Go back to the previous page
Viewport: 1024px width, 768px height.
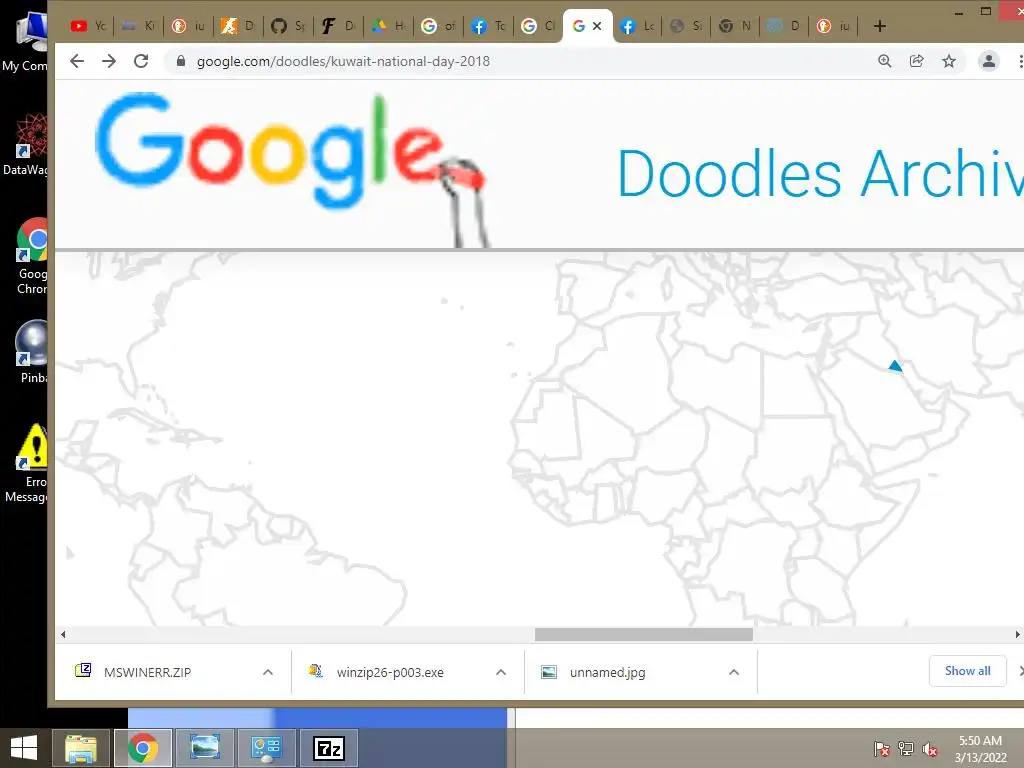[77, 61]
